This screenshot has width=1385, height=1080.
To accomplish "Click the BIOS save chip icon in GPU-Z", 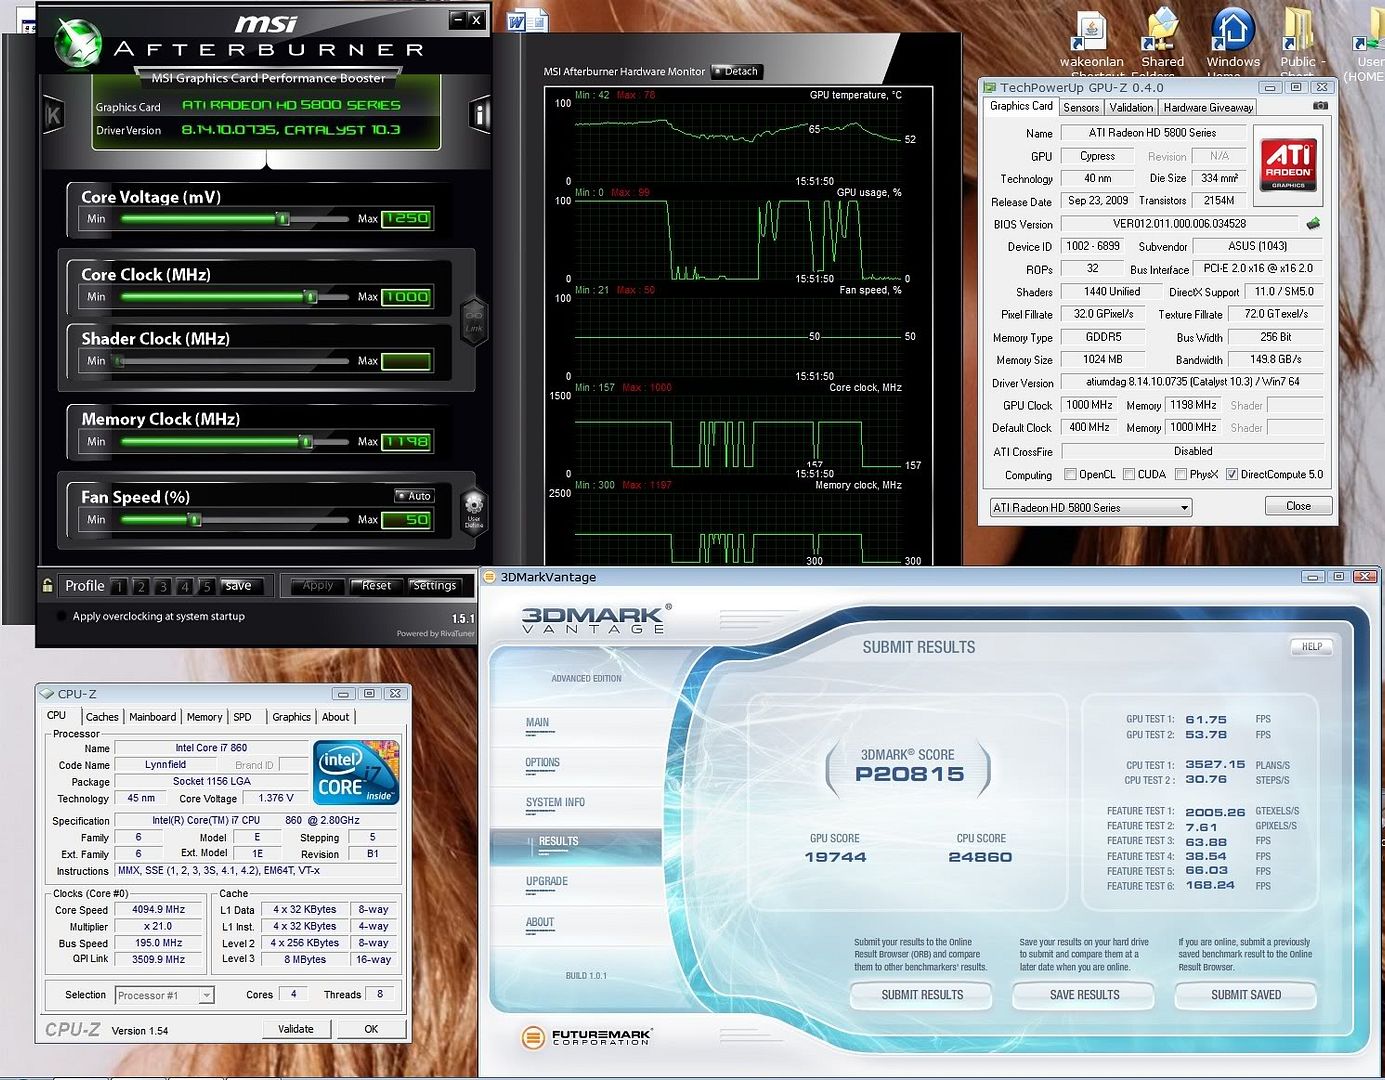I will coord(1313,224).
